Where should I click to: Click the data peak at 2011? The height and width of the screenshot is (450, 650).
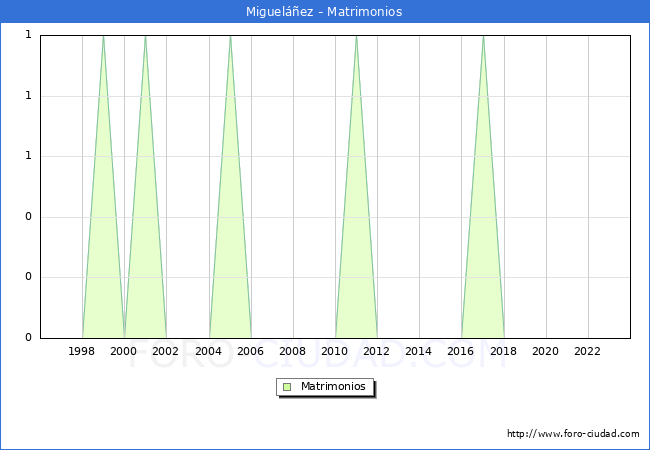click(356, 37)
